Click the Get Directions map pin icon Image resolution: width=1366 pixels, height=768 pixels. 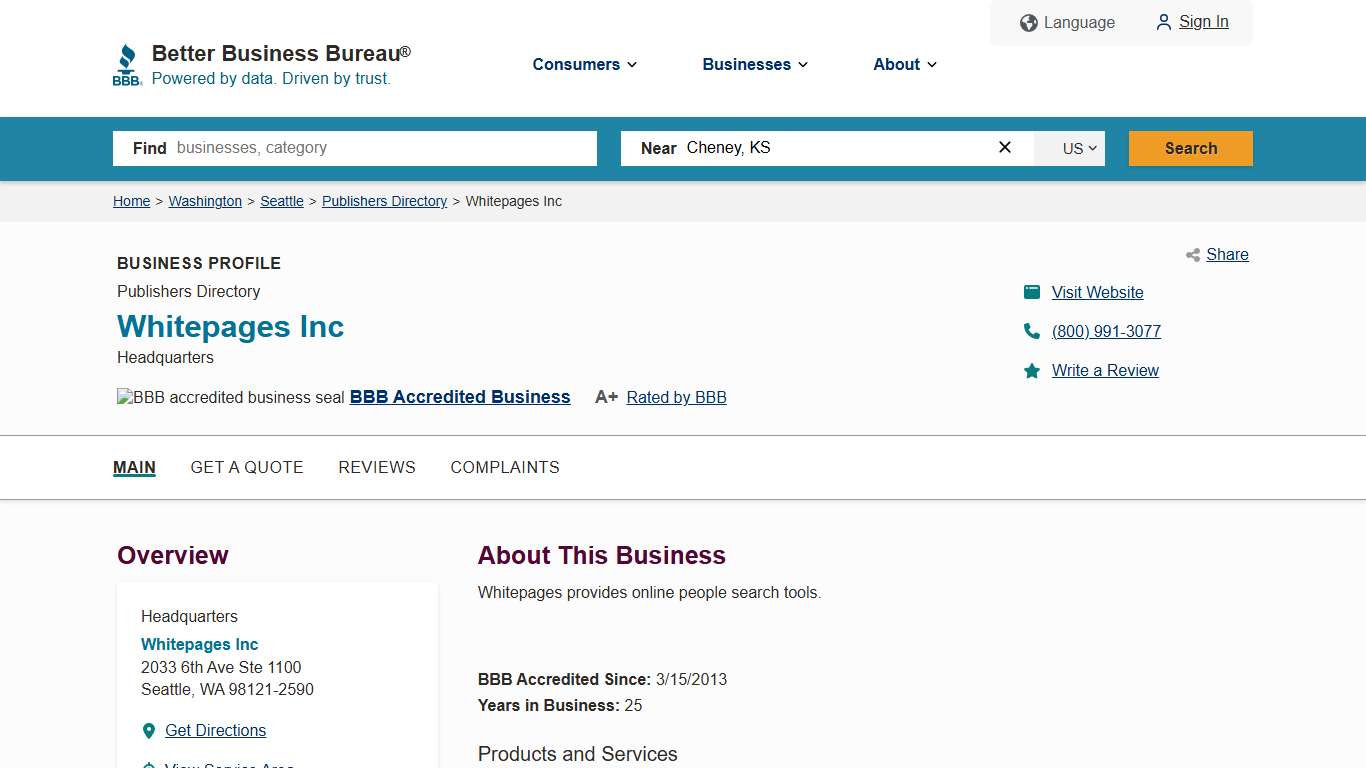[149, 730]
